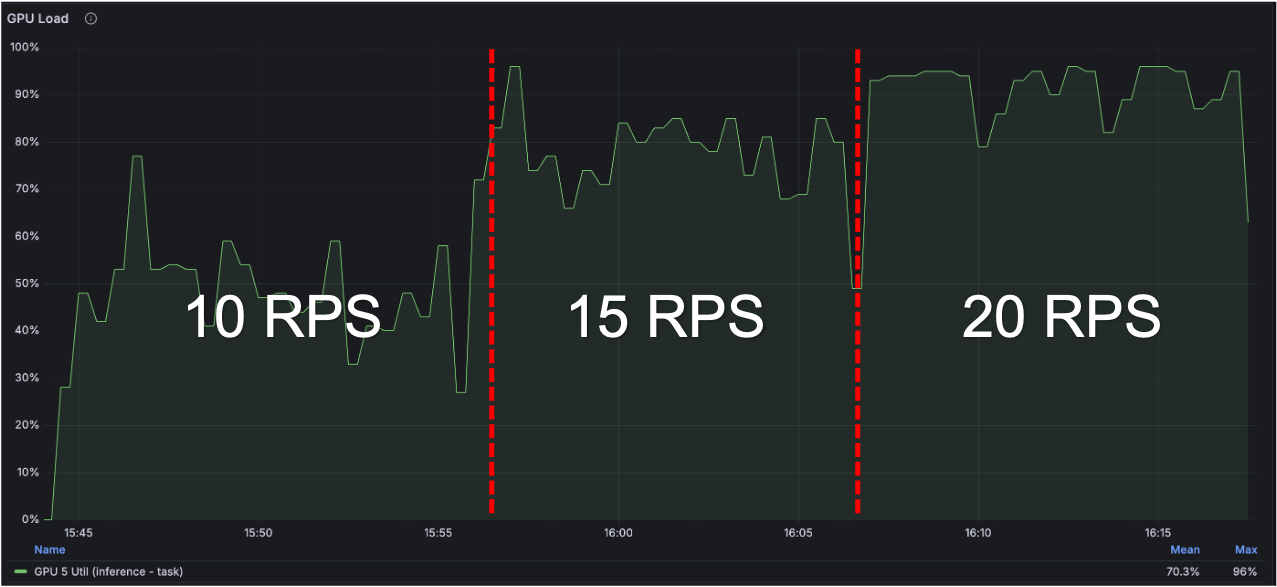Click the 96% Max value
Screen dimensions: 1277x587
point(1245,572)
